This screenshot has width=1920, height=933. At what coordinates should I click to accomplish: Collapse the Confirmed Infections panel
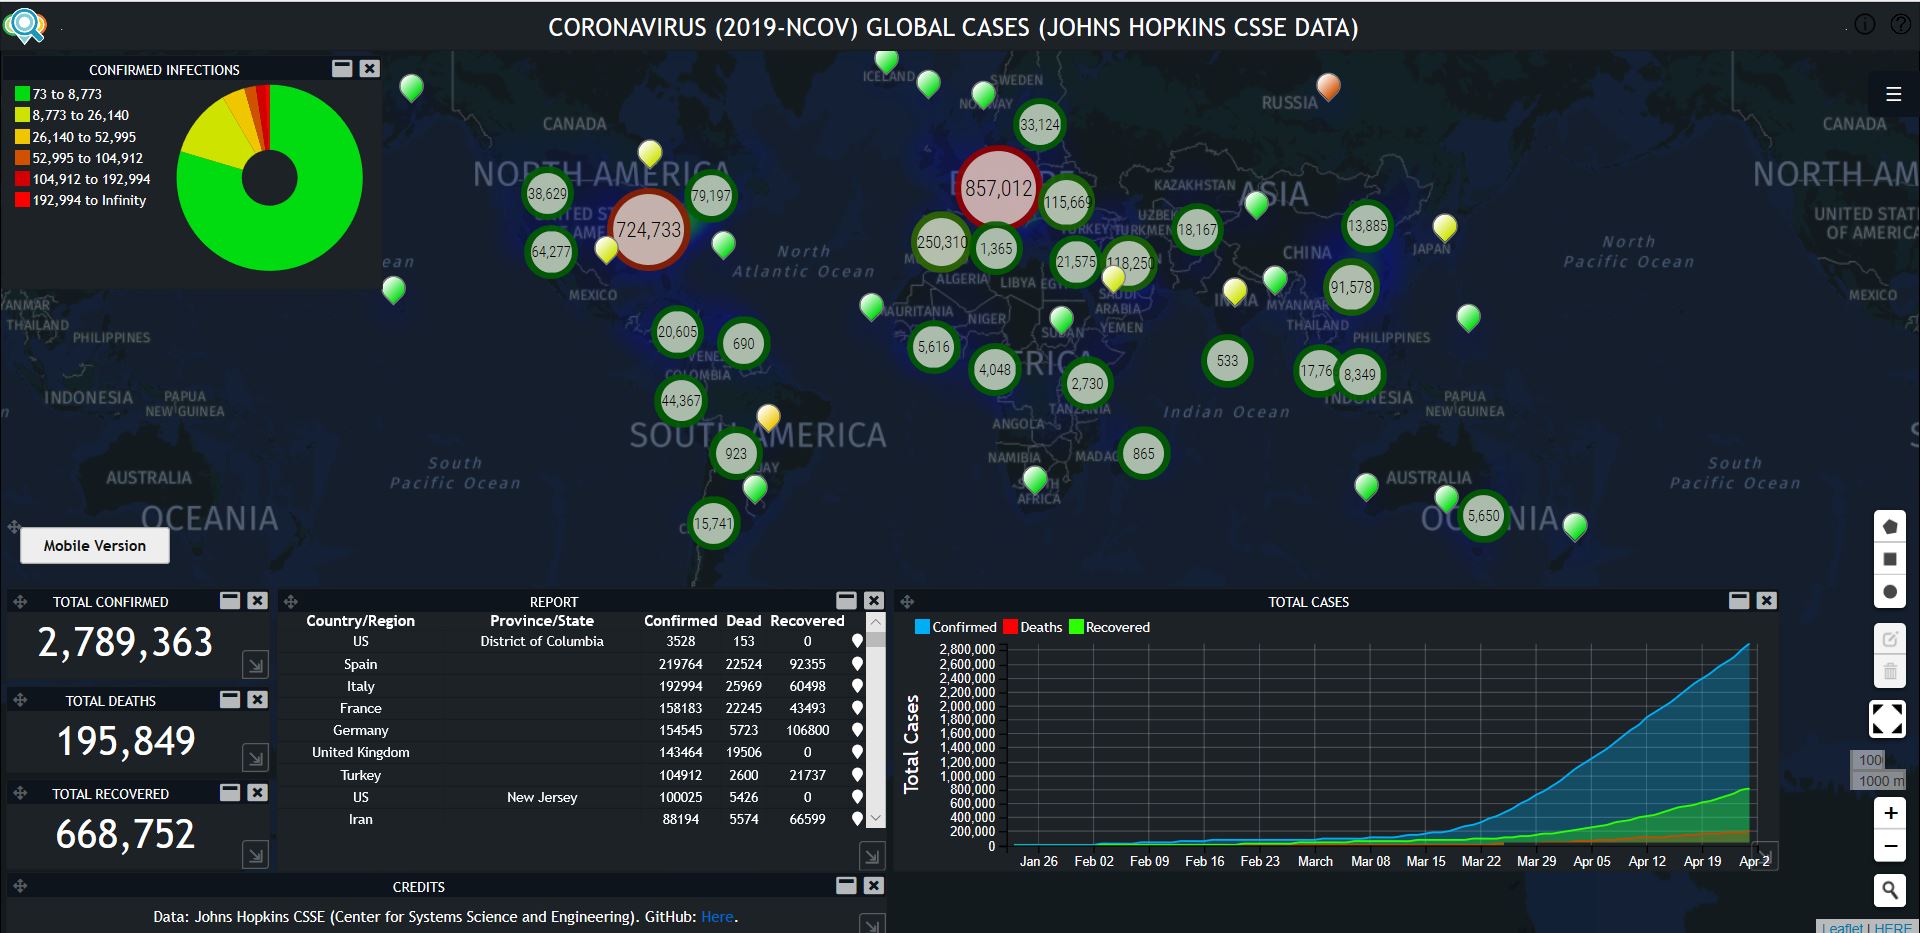(x=342, y=68)
